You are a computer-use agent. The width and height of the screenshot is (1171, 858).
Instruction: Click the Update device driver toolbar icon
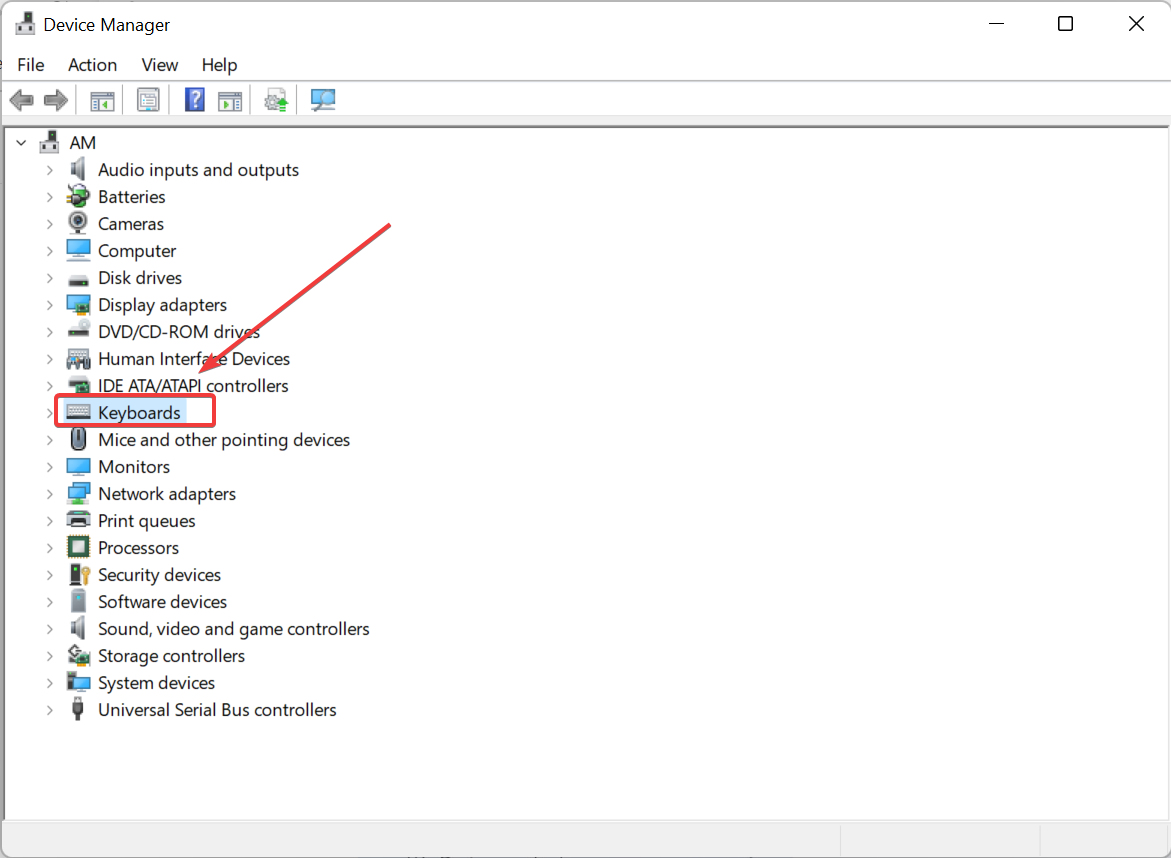click(276, 100)
